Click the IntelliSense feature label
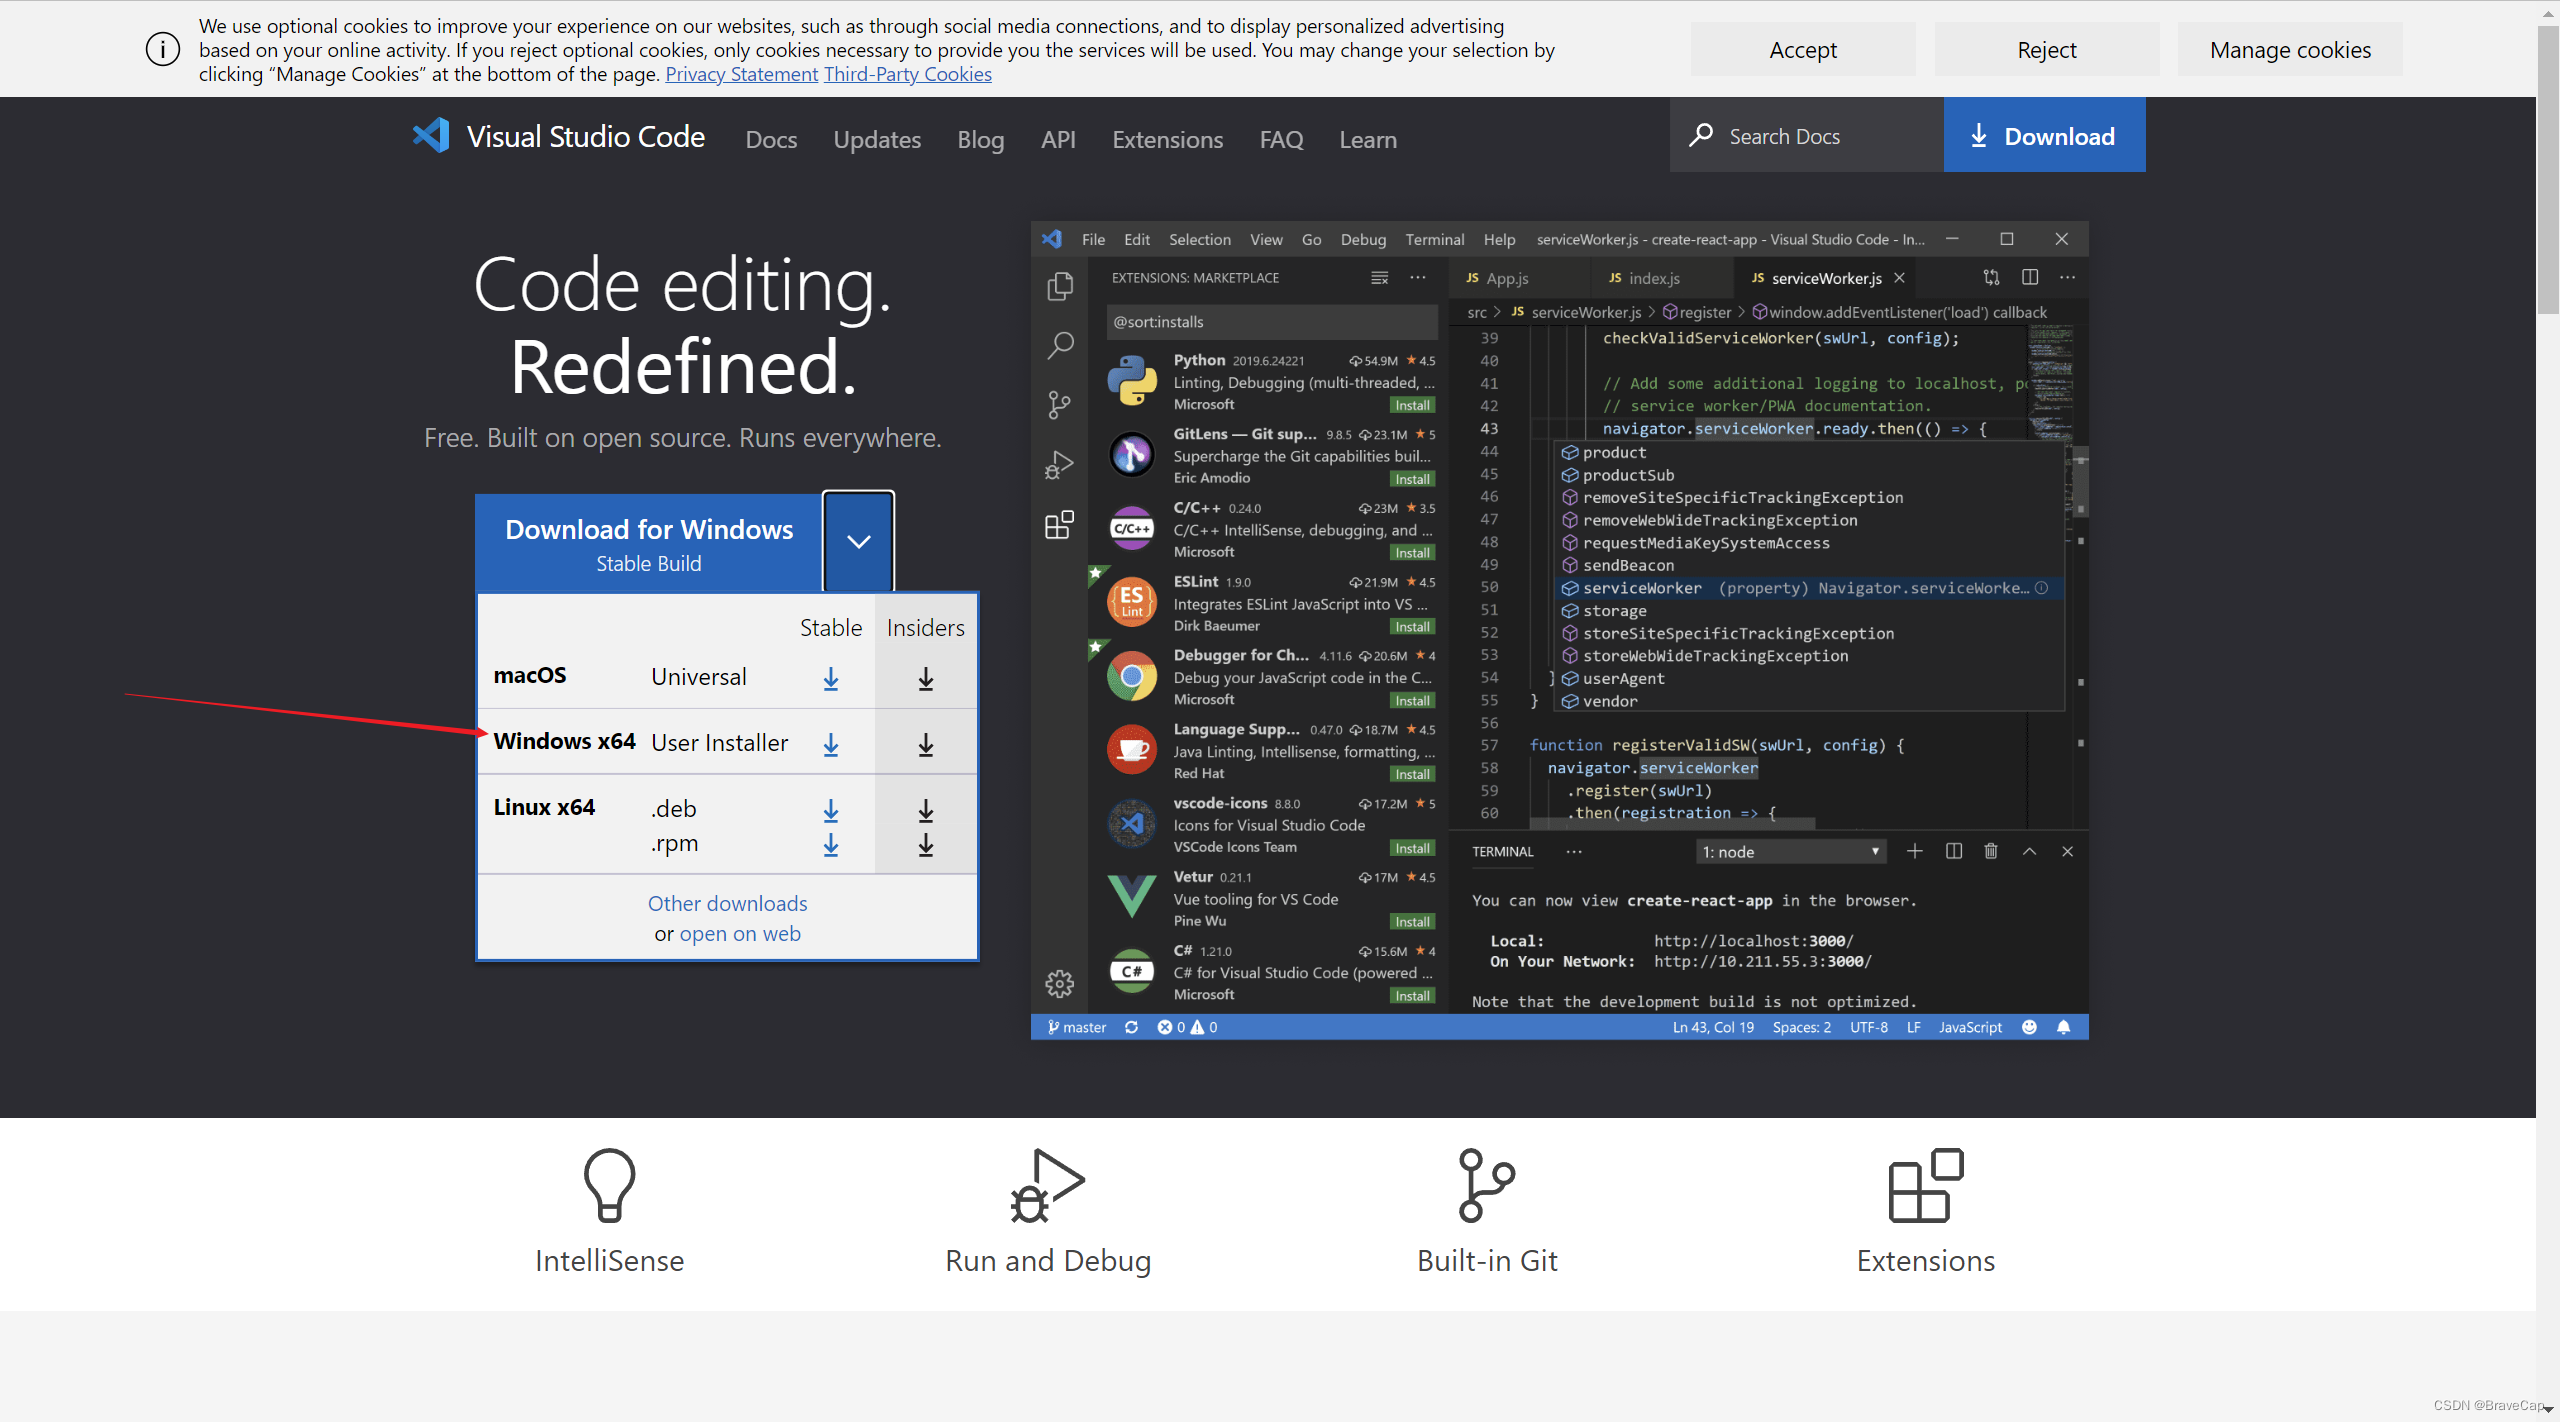Image resolution: width=2560 pixels, height=1422 pixels. coord(609,1261)
